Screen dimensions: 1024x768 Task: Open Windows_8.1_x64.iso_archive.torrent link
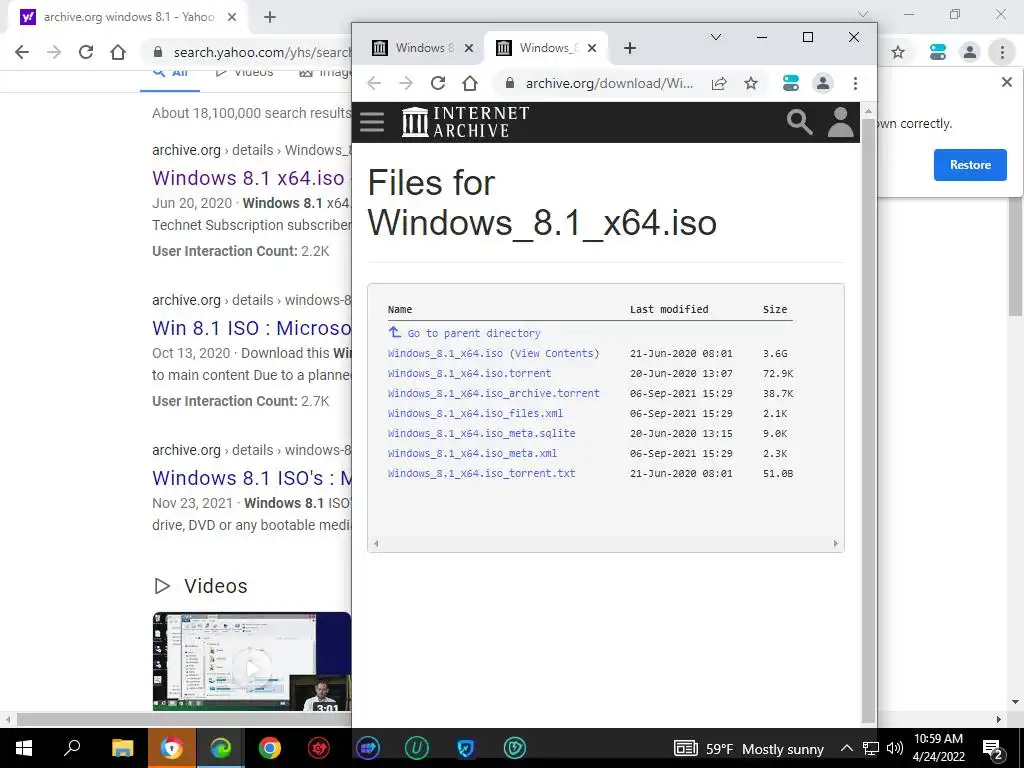click(x=494, y=393)
